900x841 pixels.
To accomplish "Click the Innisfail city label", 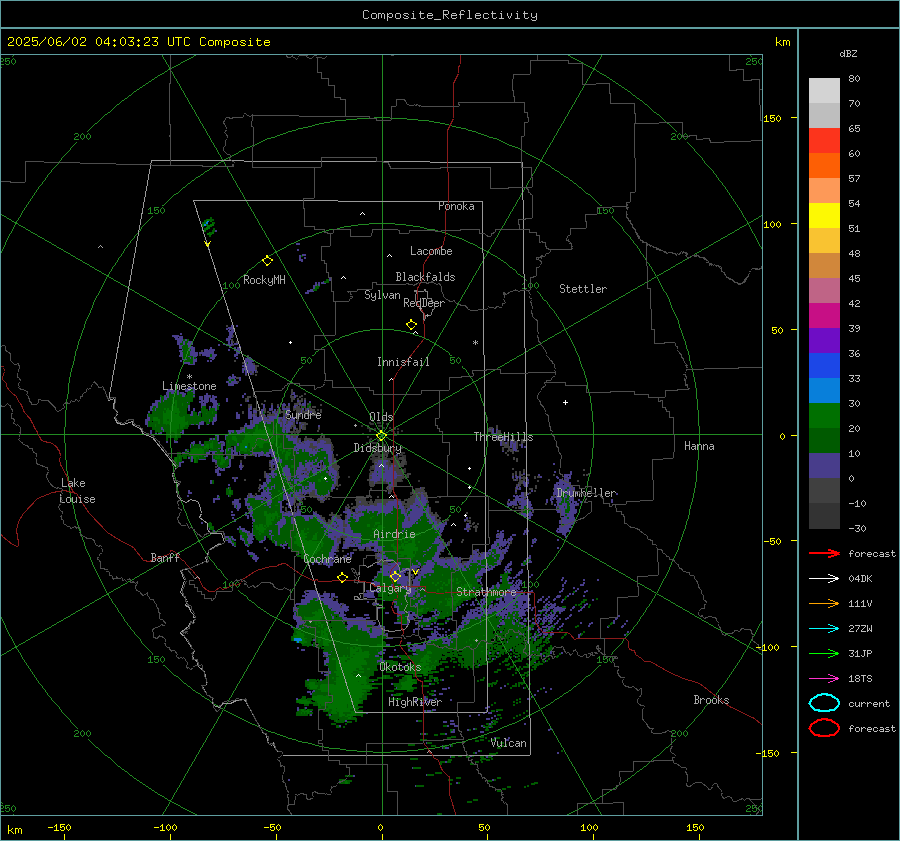I will 403,362.
